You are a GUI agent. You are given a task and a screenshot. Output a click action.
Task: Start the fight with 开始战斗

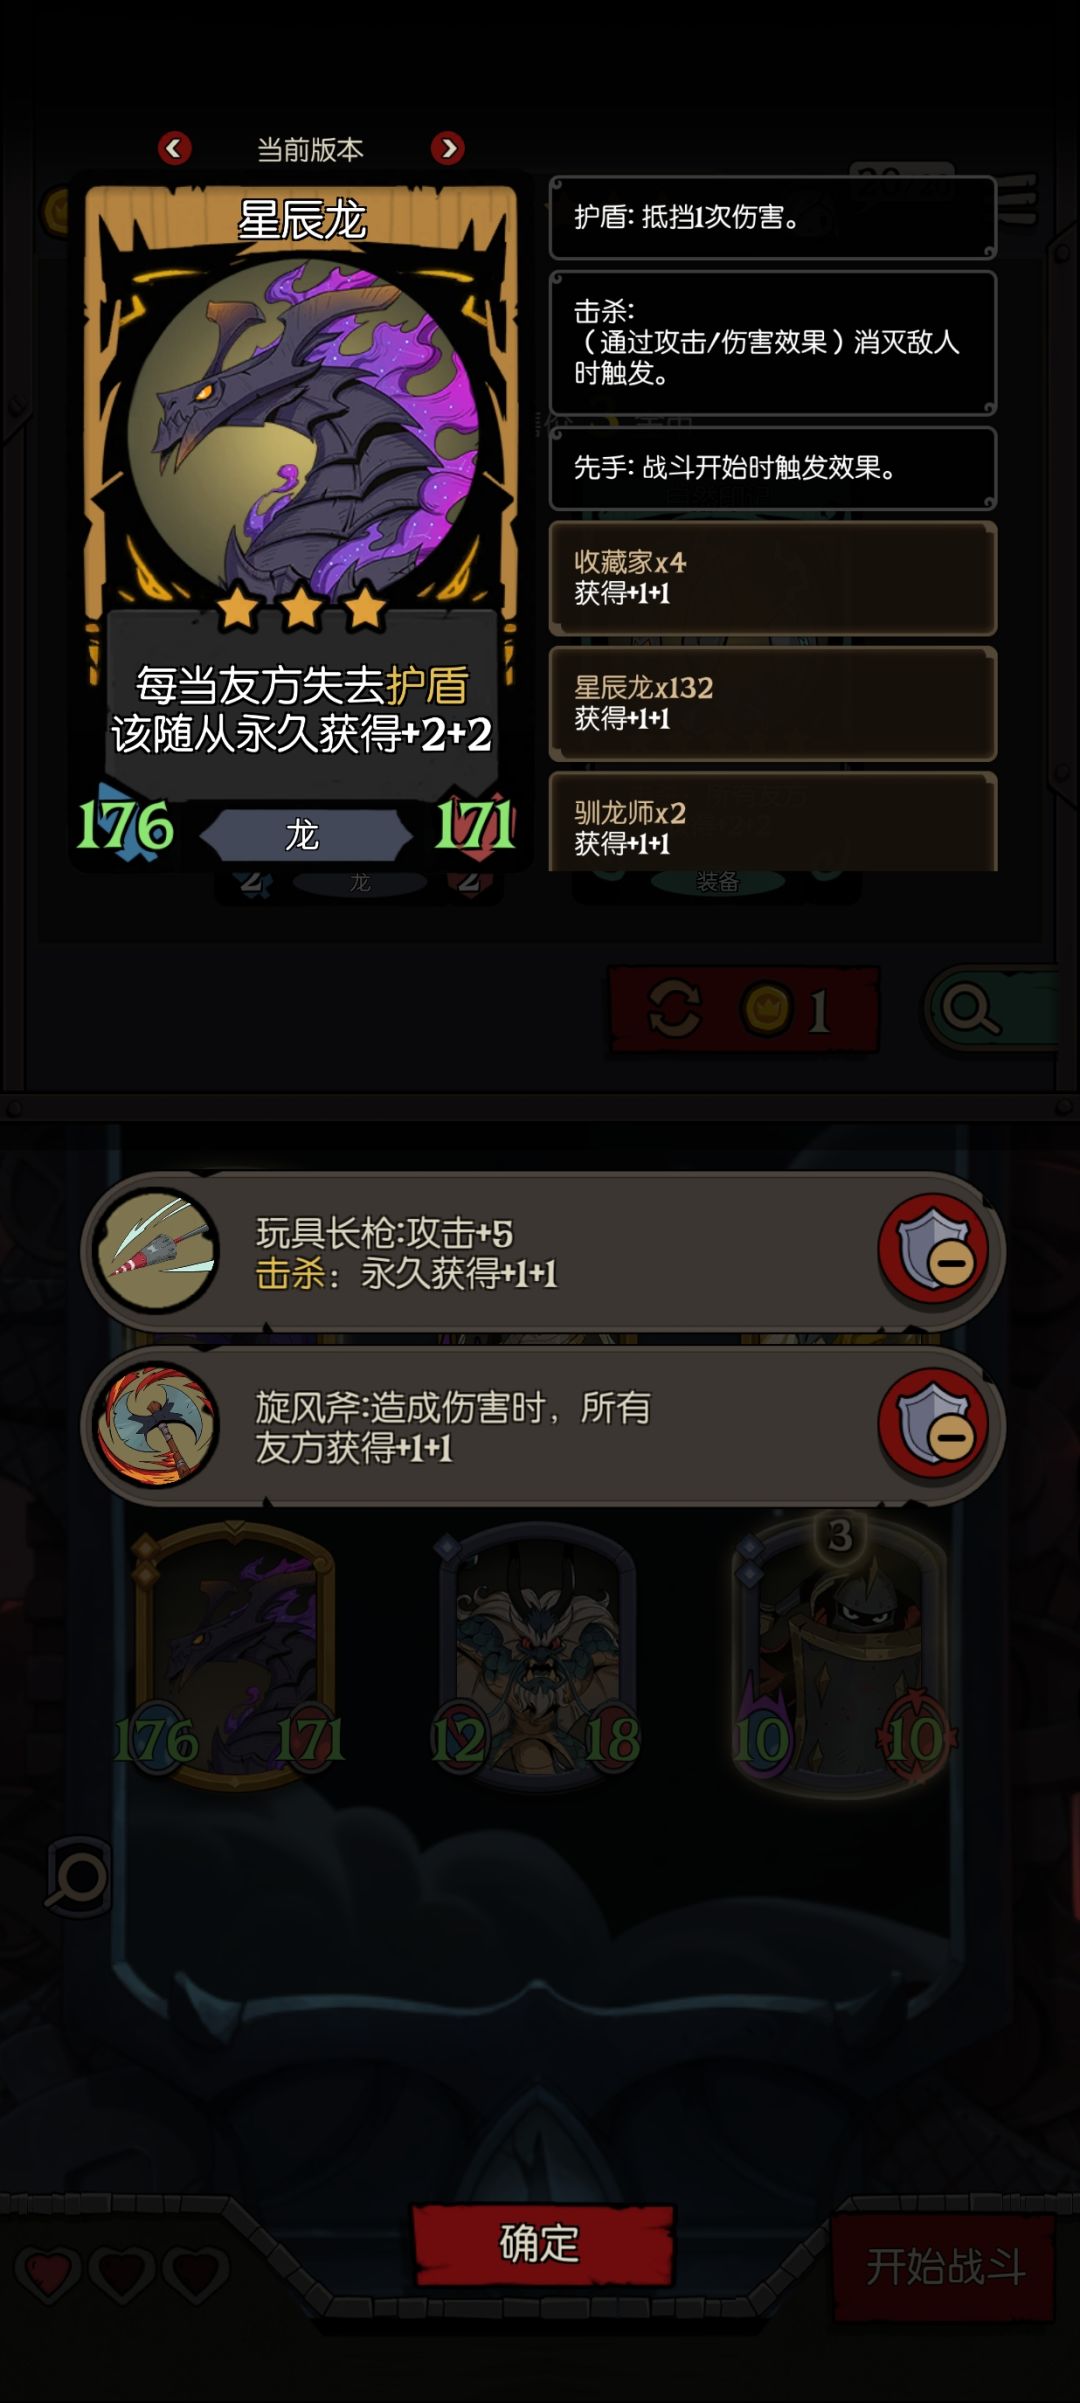coord(944,2267)
